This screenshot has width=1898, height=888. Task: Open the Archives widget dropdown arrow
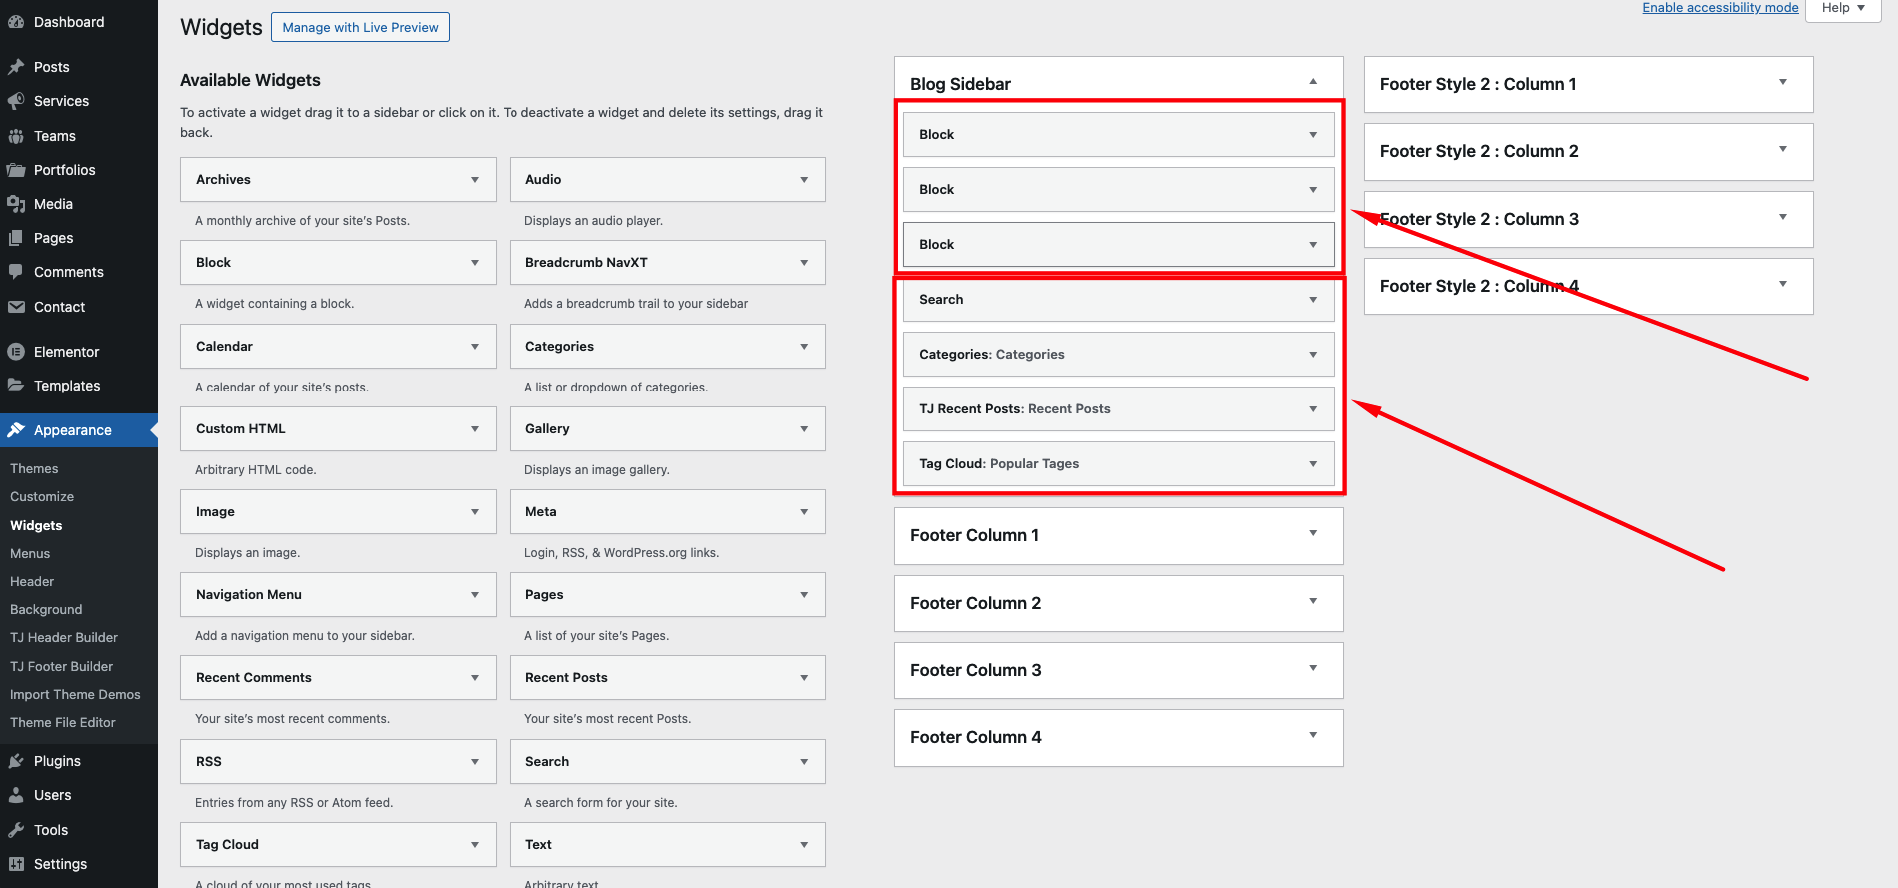[x=475, y=180]
